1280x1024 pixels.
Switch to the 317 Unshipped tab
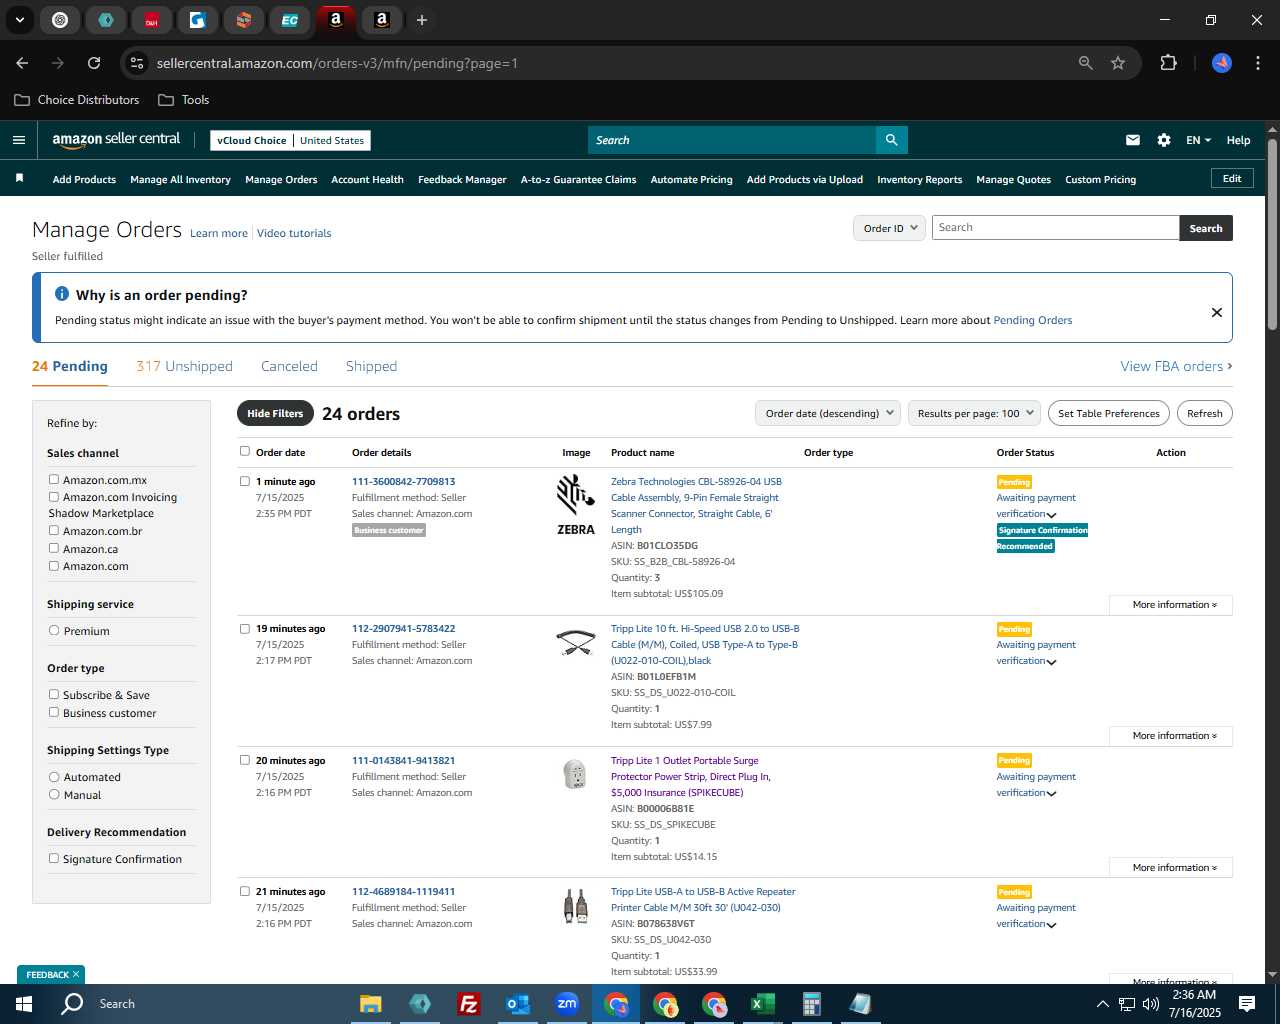click(184, 366)
